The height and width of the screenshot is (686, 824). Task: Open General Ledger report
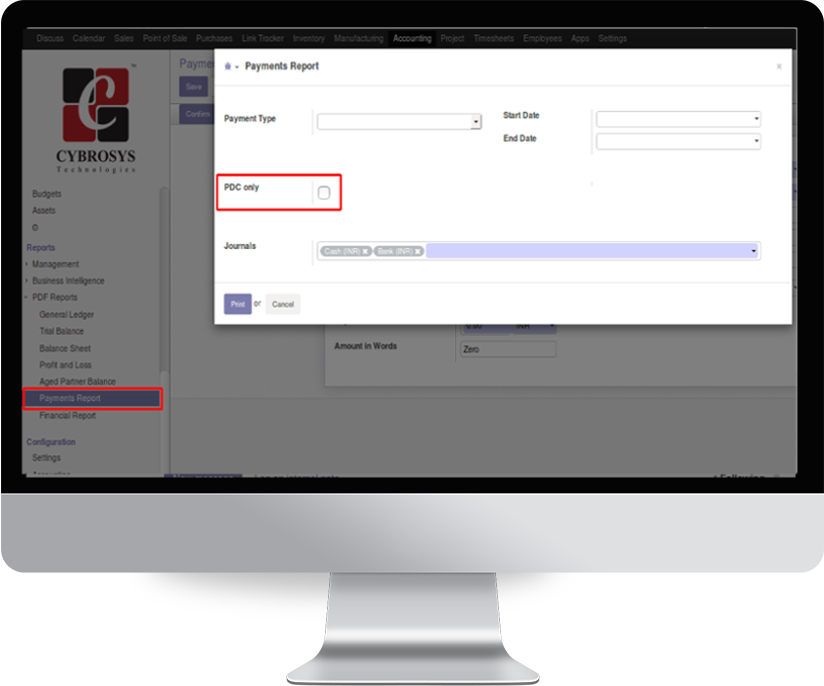pyautogui.click(x=67, y=314)
